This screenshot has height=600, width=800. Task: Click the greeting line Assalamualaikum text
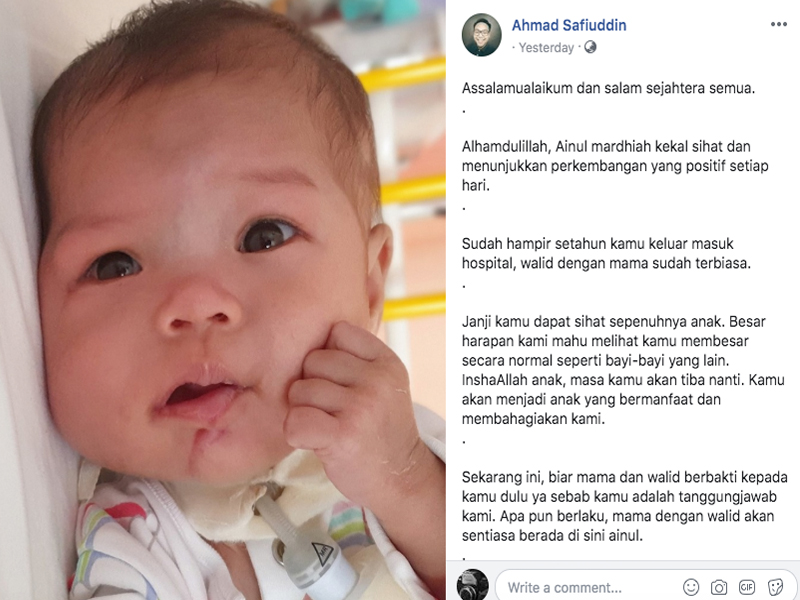[x=608, y=88]
